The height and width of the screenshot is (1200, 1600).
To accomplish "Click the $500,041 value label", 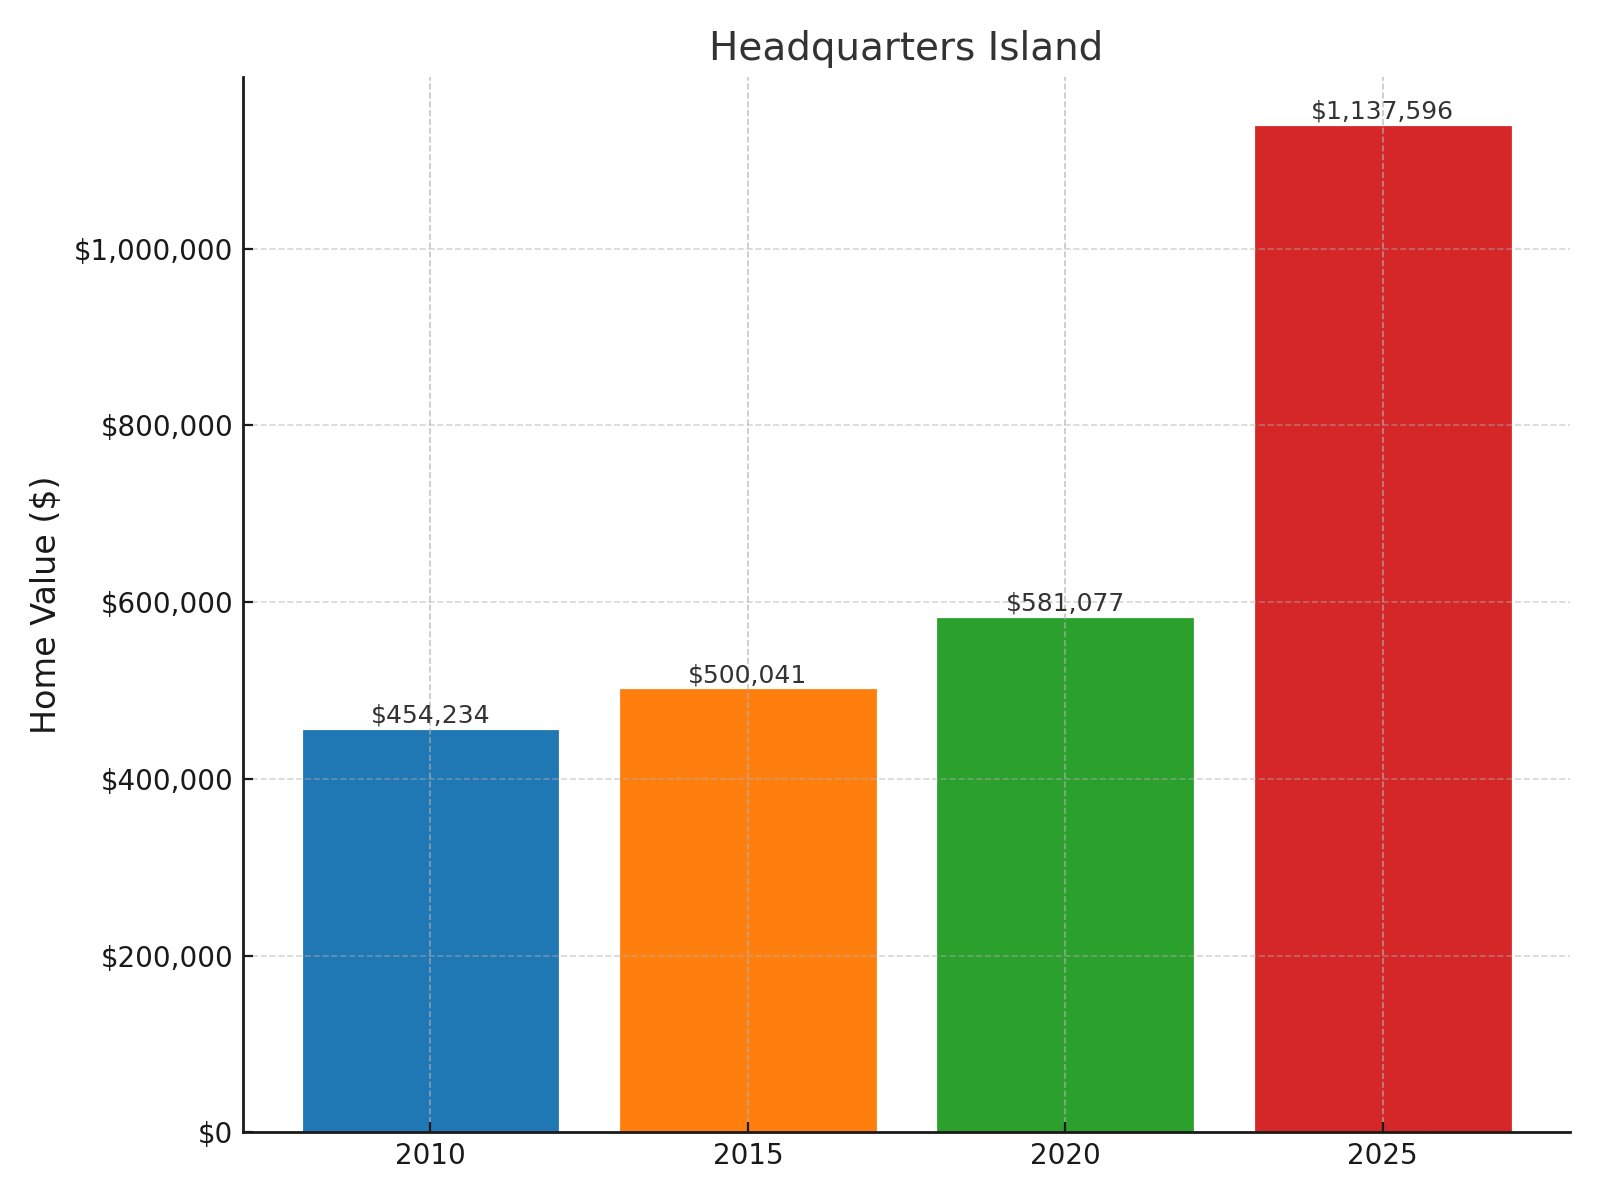I will (x=747, y=674).
